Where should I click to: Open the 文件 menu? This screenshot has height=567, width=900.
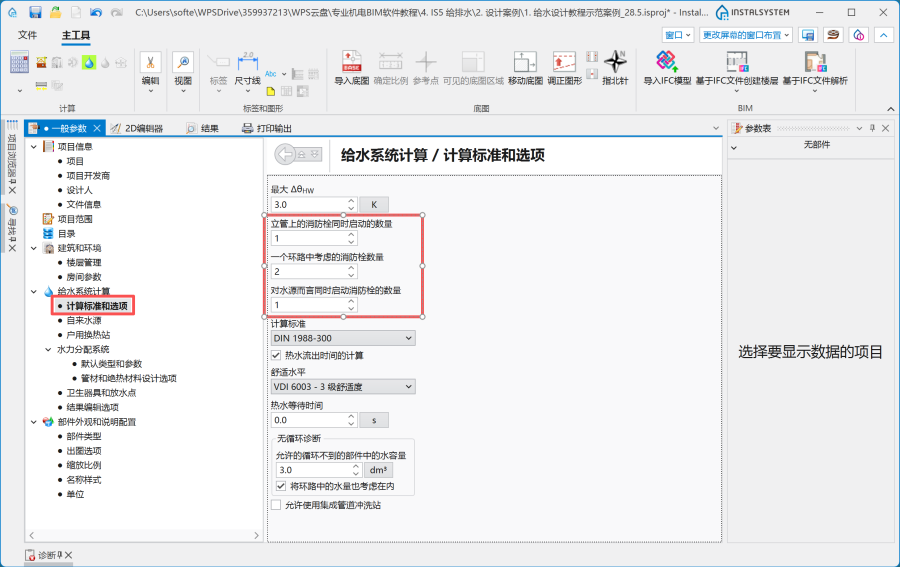[x=28, y=35]
